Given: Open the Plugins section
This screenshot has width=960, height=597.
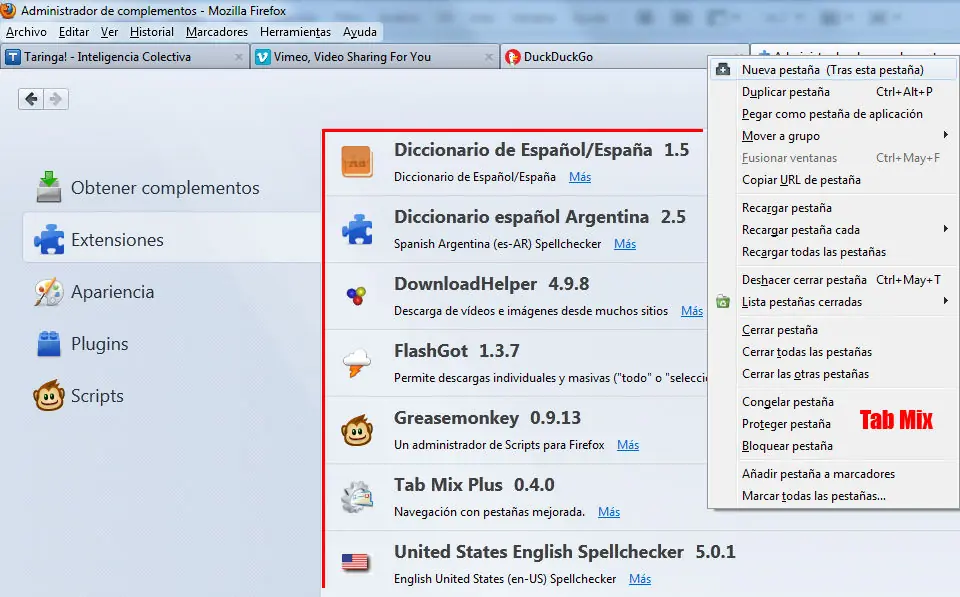Looking at the screenshot, I should click(172, 344).
